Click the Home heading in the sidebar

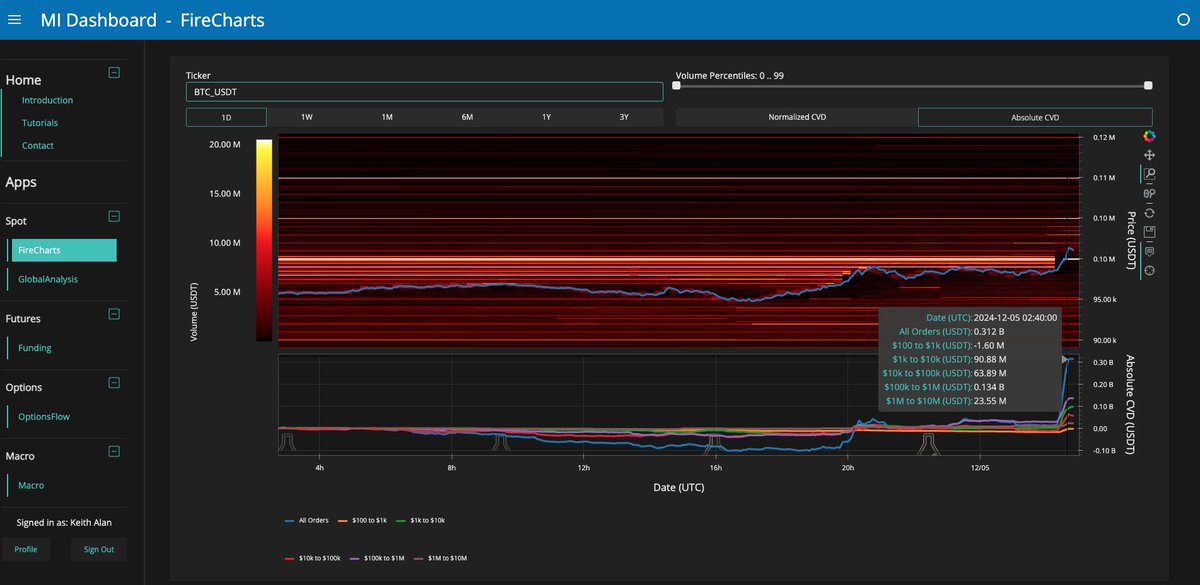23,80
